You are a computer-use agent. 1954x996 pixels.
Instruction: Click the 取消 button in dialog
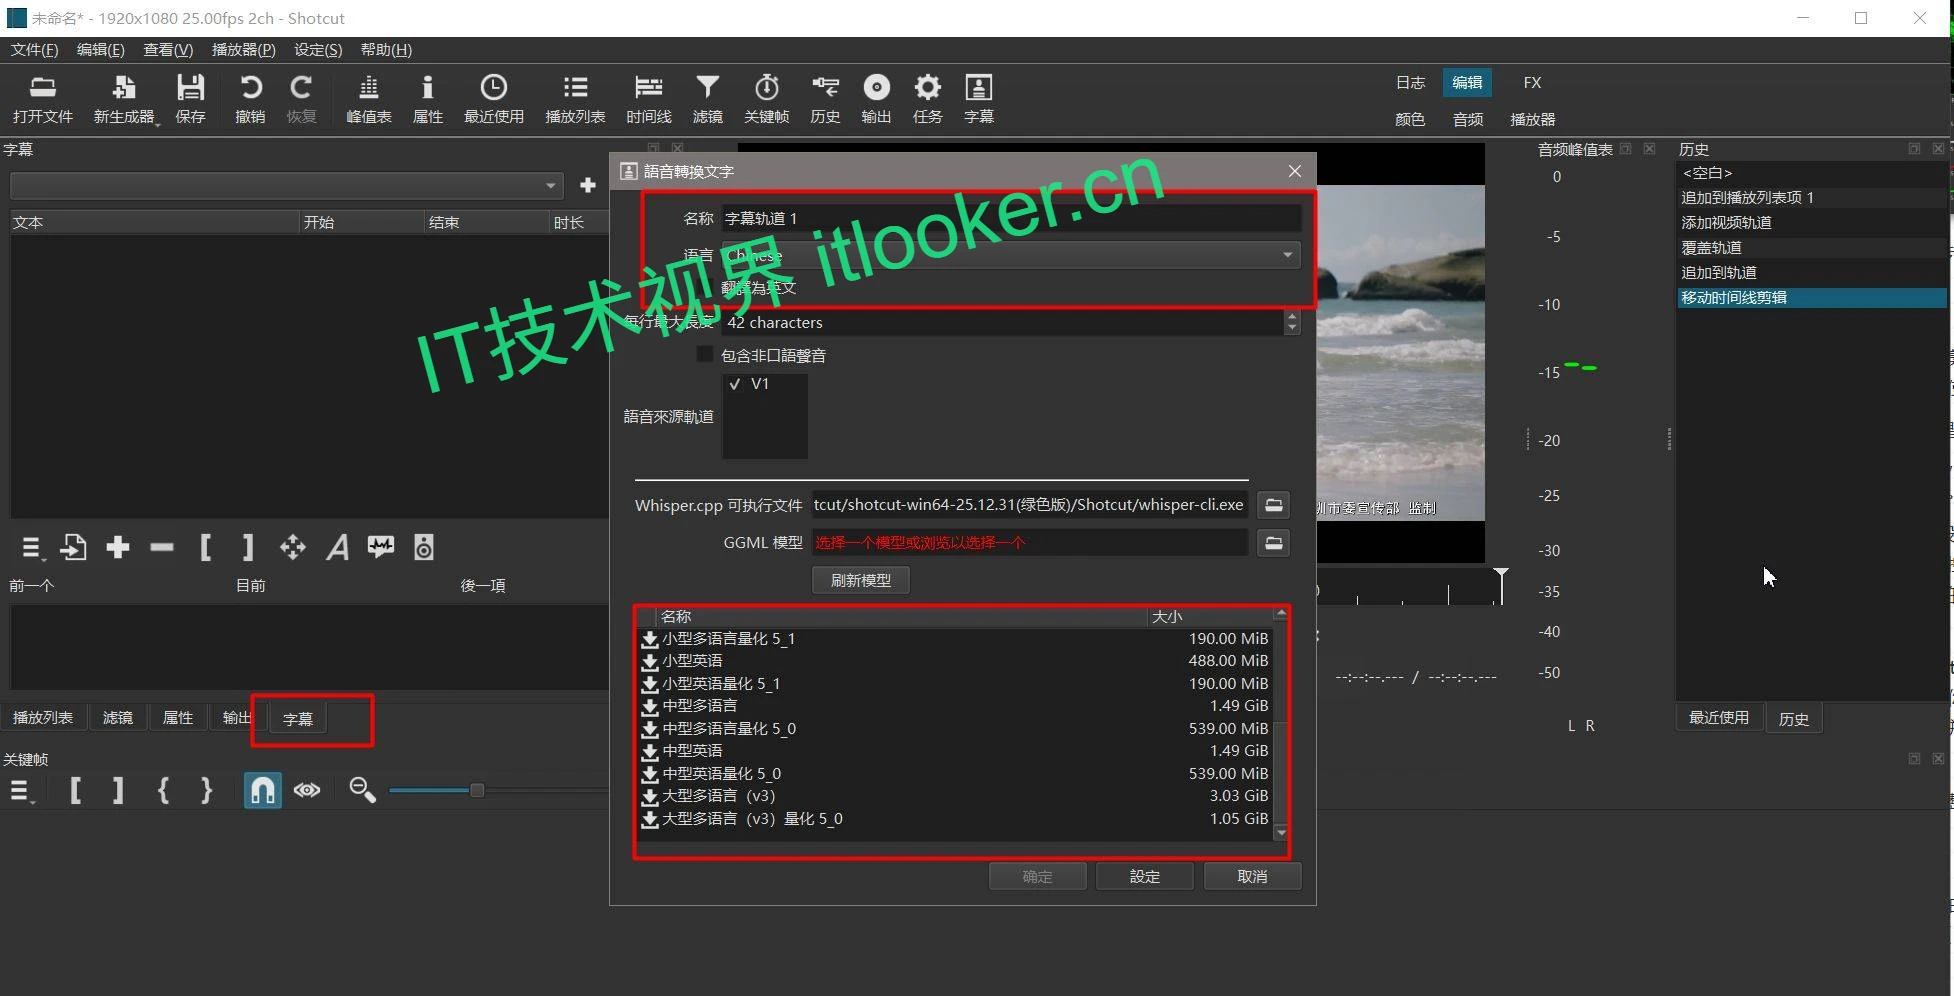[x=1252, y=876]
